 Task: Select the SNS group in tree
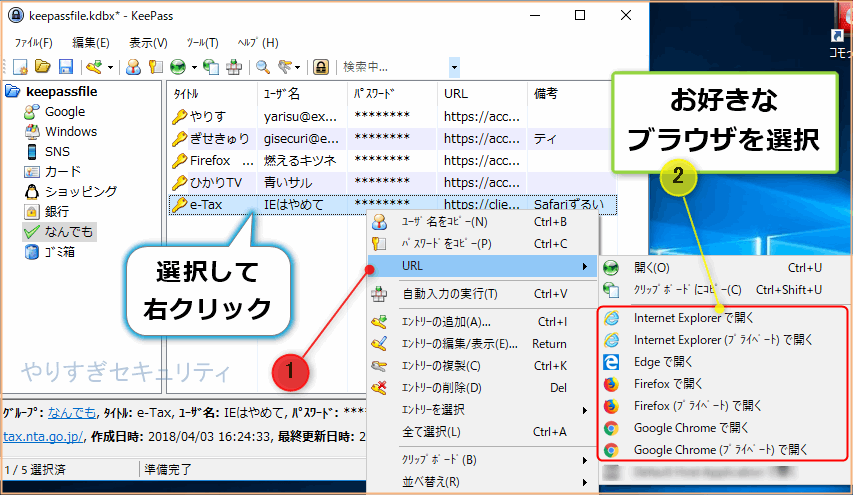pos(57,151)
